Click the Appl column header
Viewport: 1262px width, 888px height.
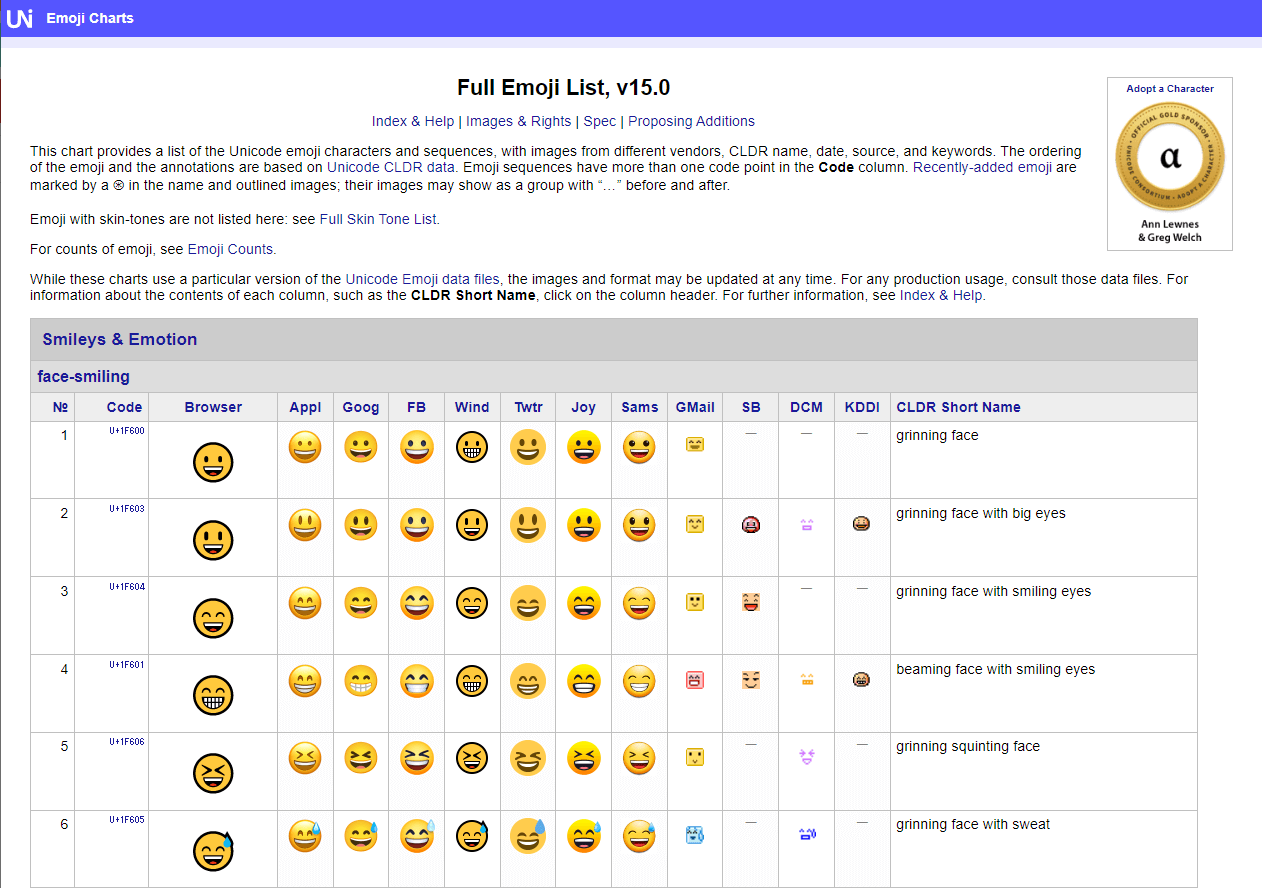pyautogui.click(x=305, y=407)
